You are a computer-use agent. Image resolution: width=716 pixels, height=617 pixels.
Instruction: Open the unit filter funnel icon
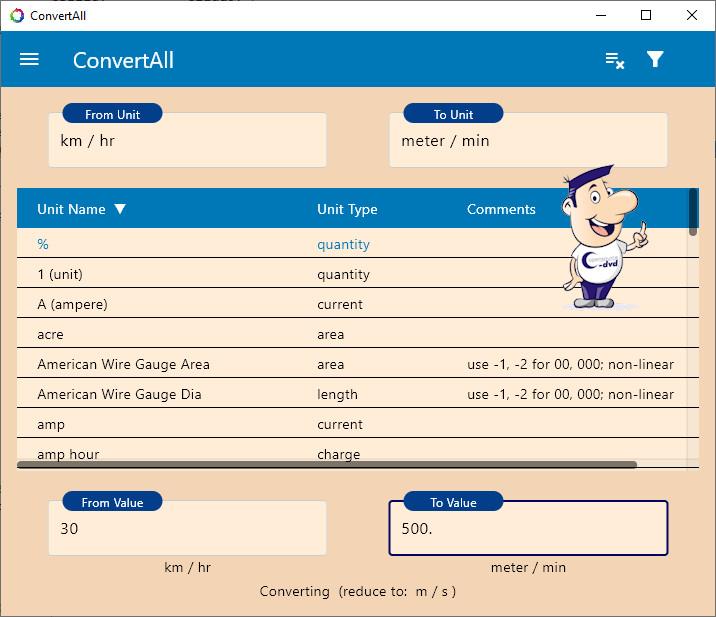click(655, 60)
